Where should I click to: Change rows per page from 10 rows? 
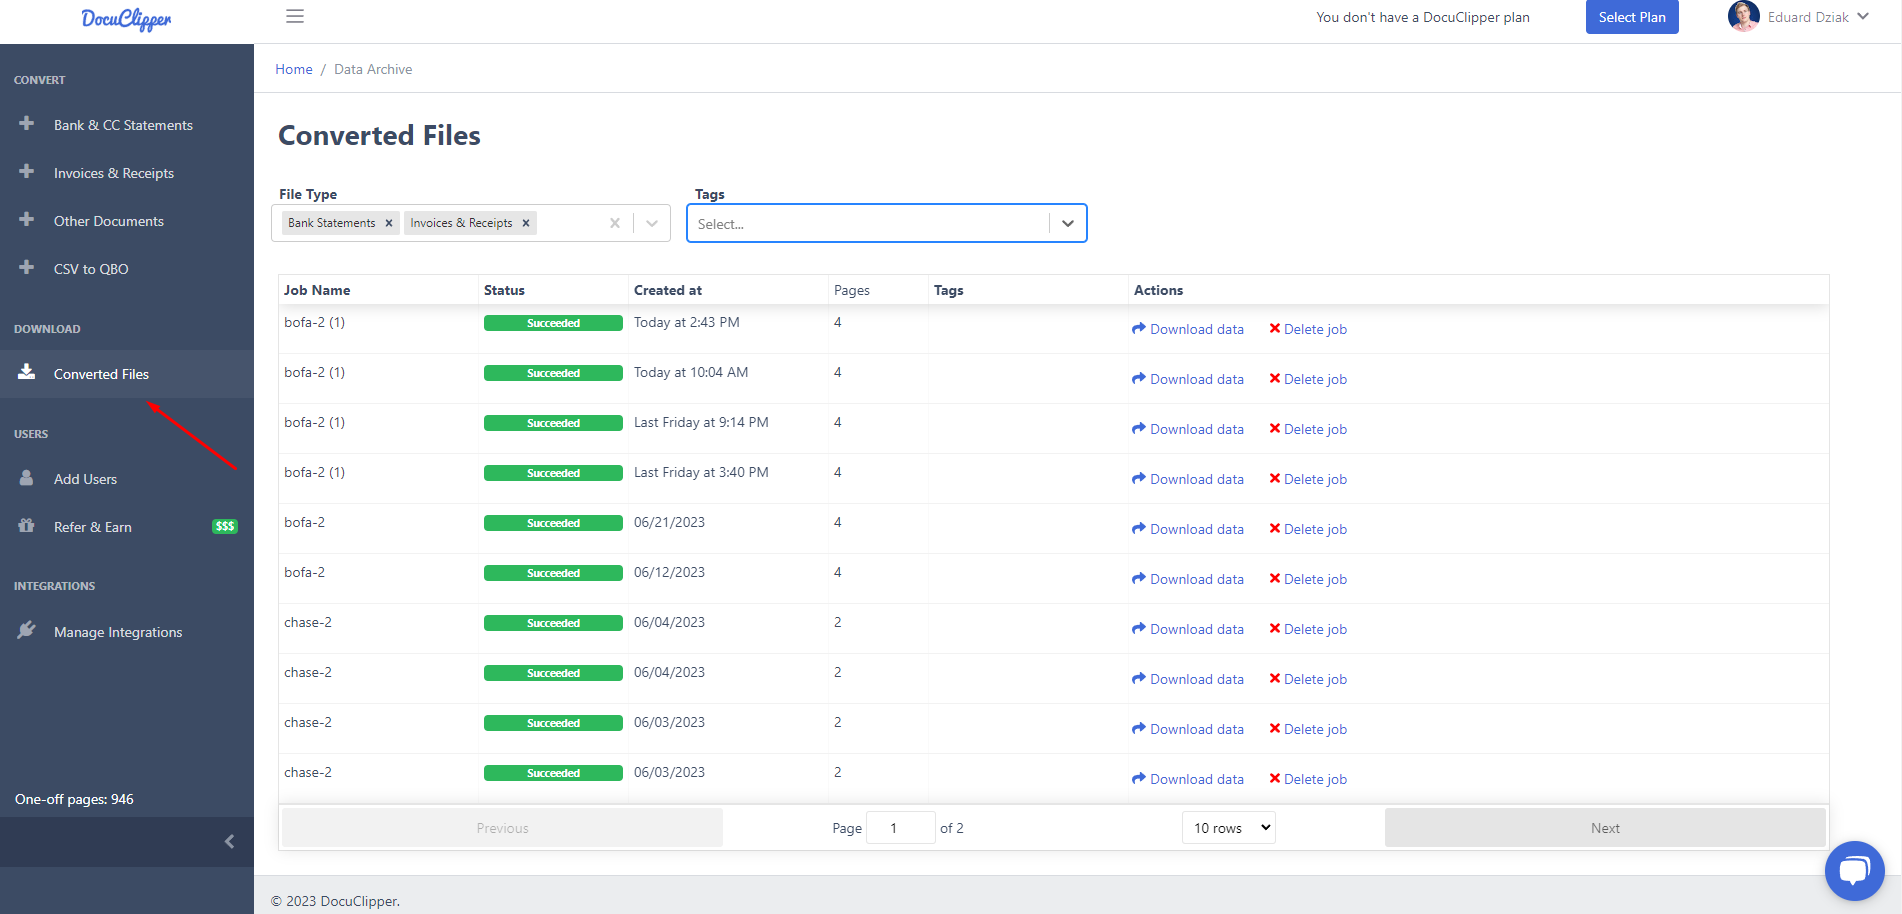tap(1228, 827)
